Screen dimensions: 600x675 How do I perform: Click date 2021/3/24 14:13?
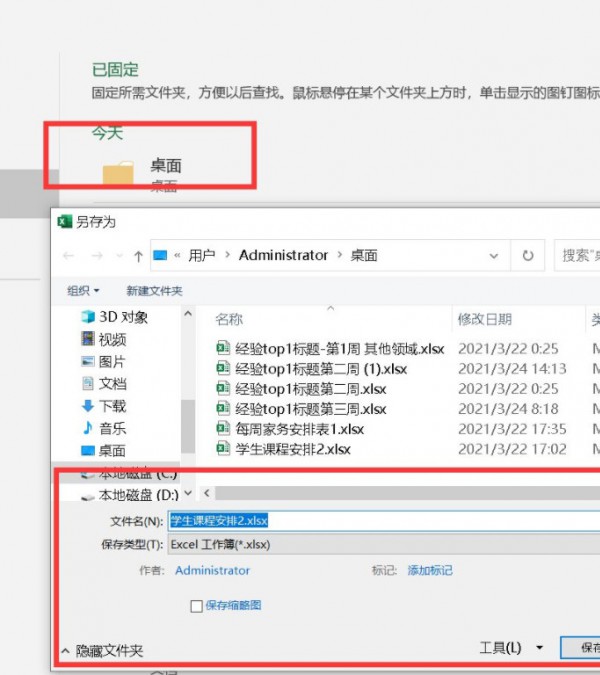coord(512,369)
